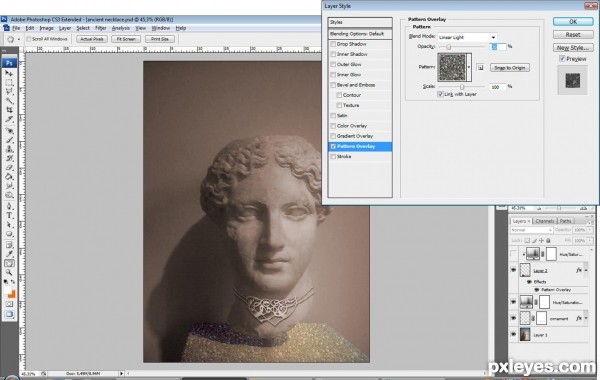Expand ornament layer effects arrow
The height and width of the screenshot is (380, 600).
pyautogui.click(x=586, y=318)
